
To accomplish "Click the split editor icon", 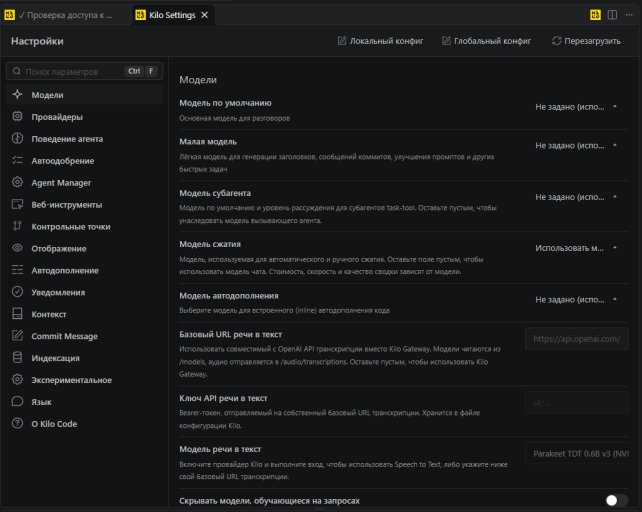I will click(x=612, y=15).
